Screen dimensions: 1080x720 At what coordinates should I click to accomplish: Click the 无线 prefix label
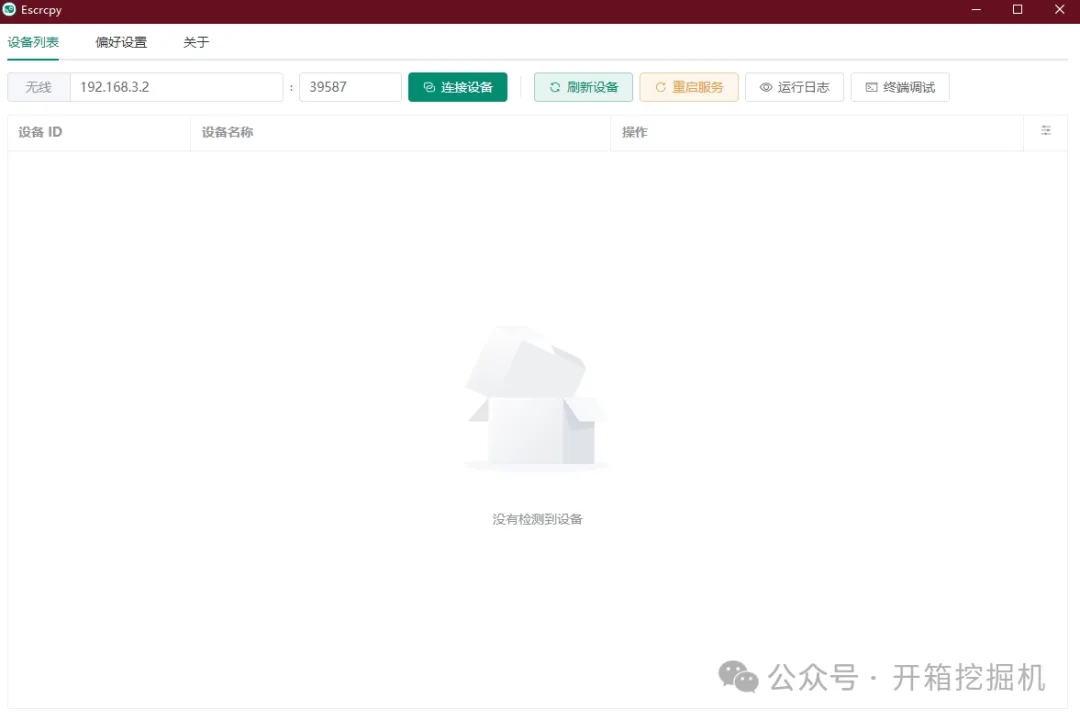(x=39, y=87)
